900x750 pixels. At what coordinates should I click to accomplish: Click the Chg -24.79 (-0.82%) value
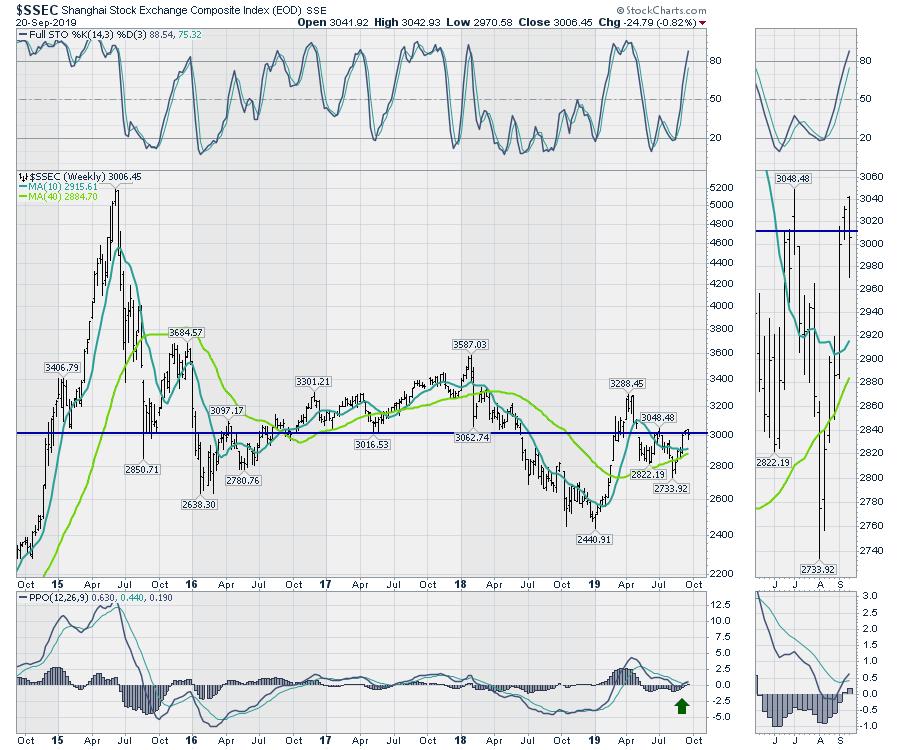(647, 22)
